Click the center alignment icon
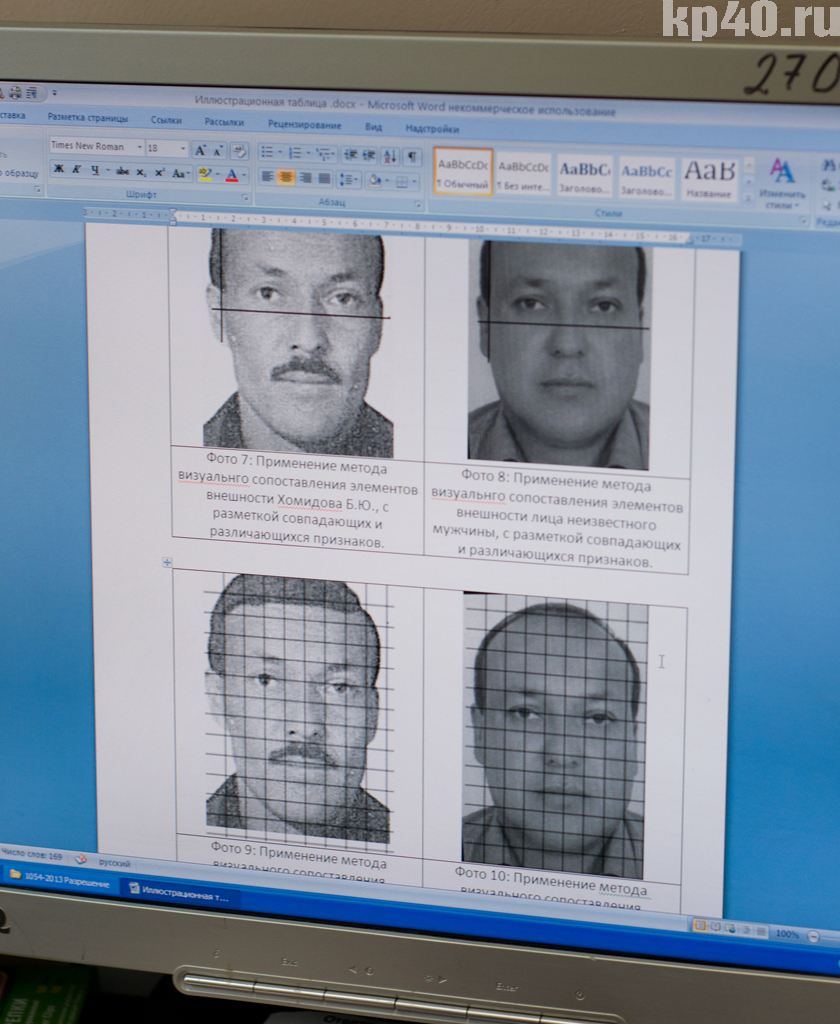840x1024 pixels. click(x=286, y=177)
